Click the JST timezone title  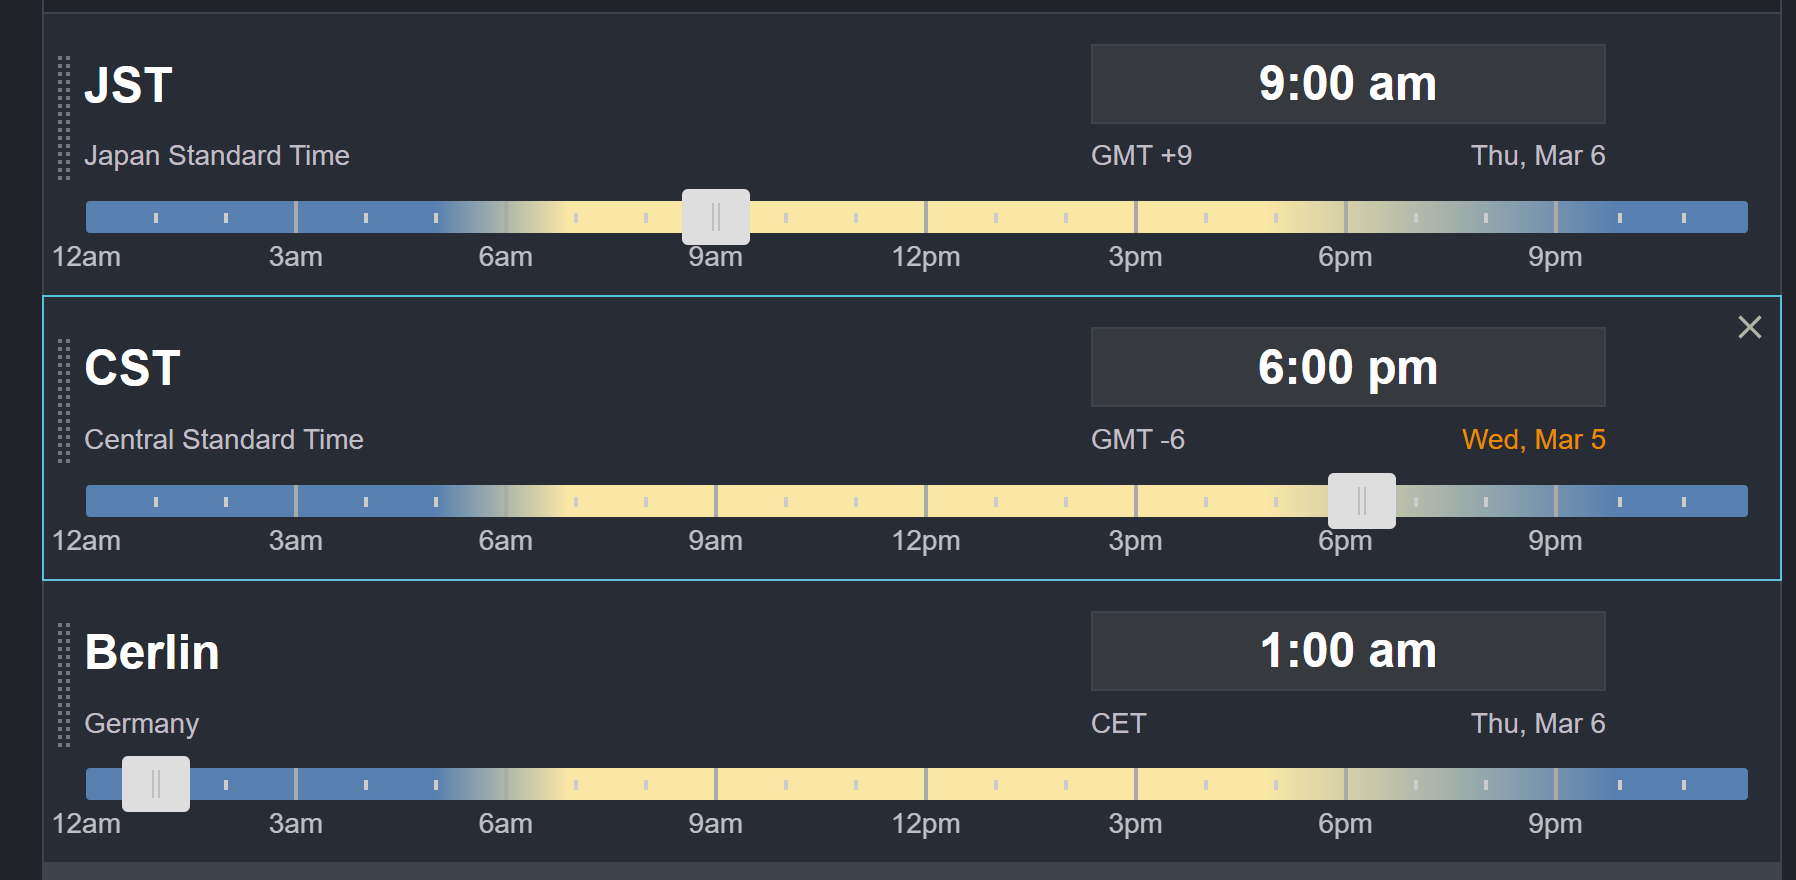point(128,86)
